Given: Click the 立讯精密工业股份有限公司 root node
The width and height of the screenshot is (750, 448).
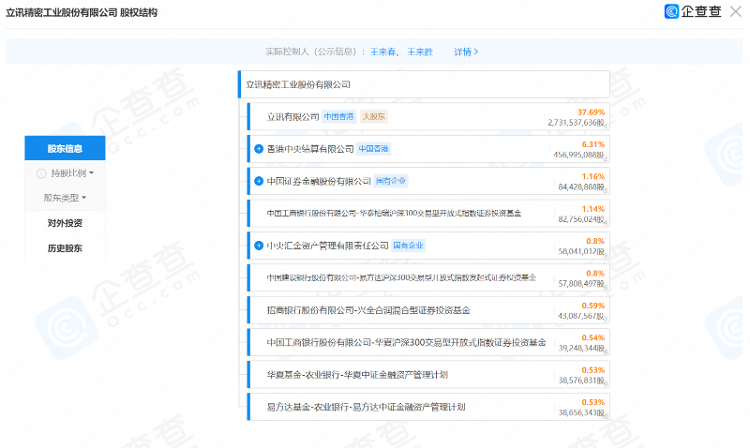Looking at the screenshot, I should 424,85.
